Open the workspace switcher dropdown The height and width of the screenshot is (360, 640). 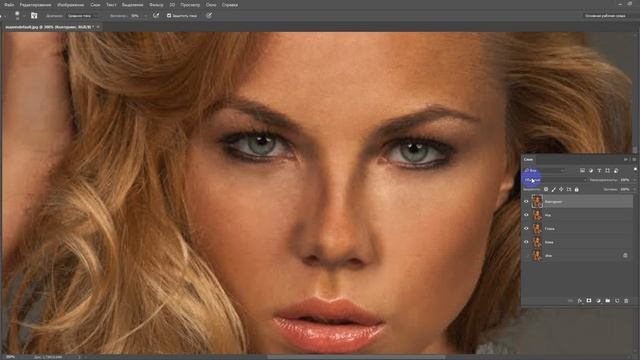606,16
